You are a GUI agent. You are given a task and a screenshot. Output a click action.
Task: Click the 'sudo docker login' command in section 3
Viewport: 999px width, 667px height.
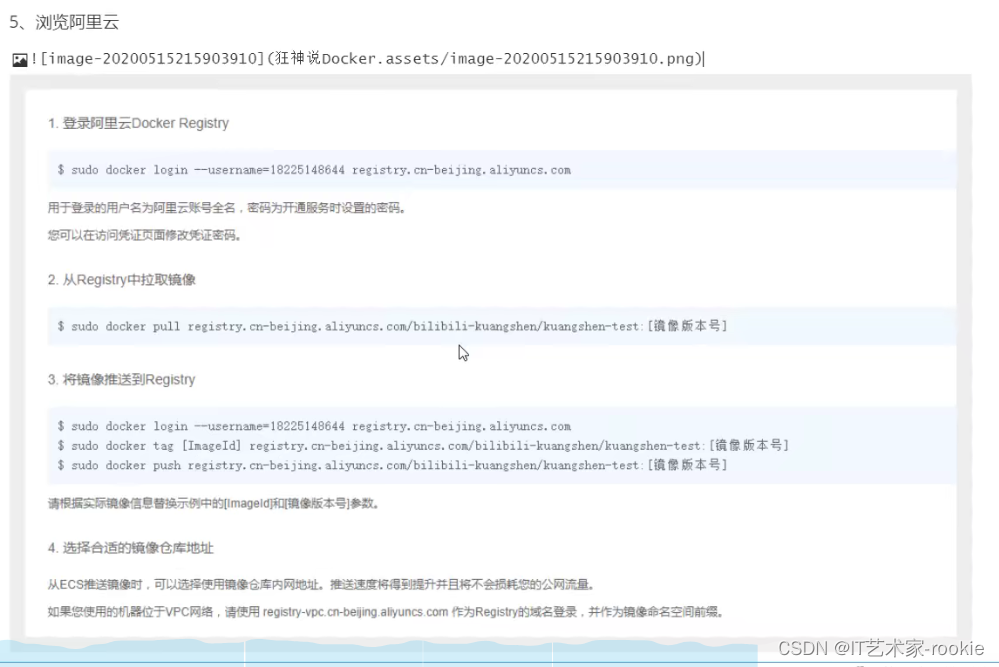(x=314, y=426)
